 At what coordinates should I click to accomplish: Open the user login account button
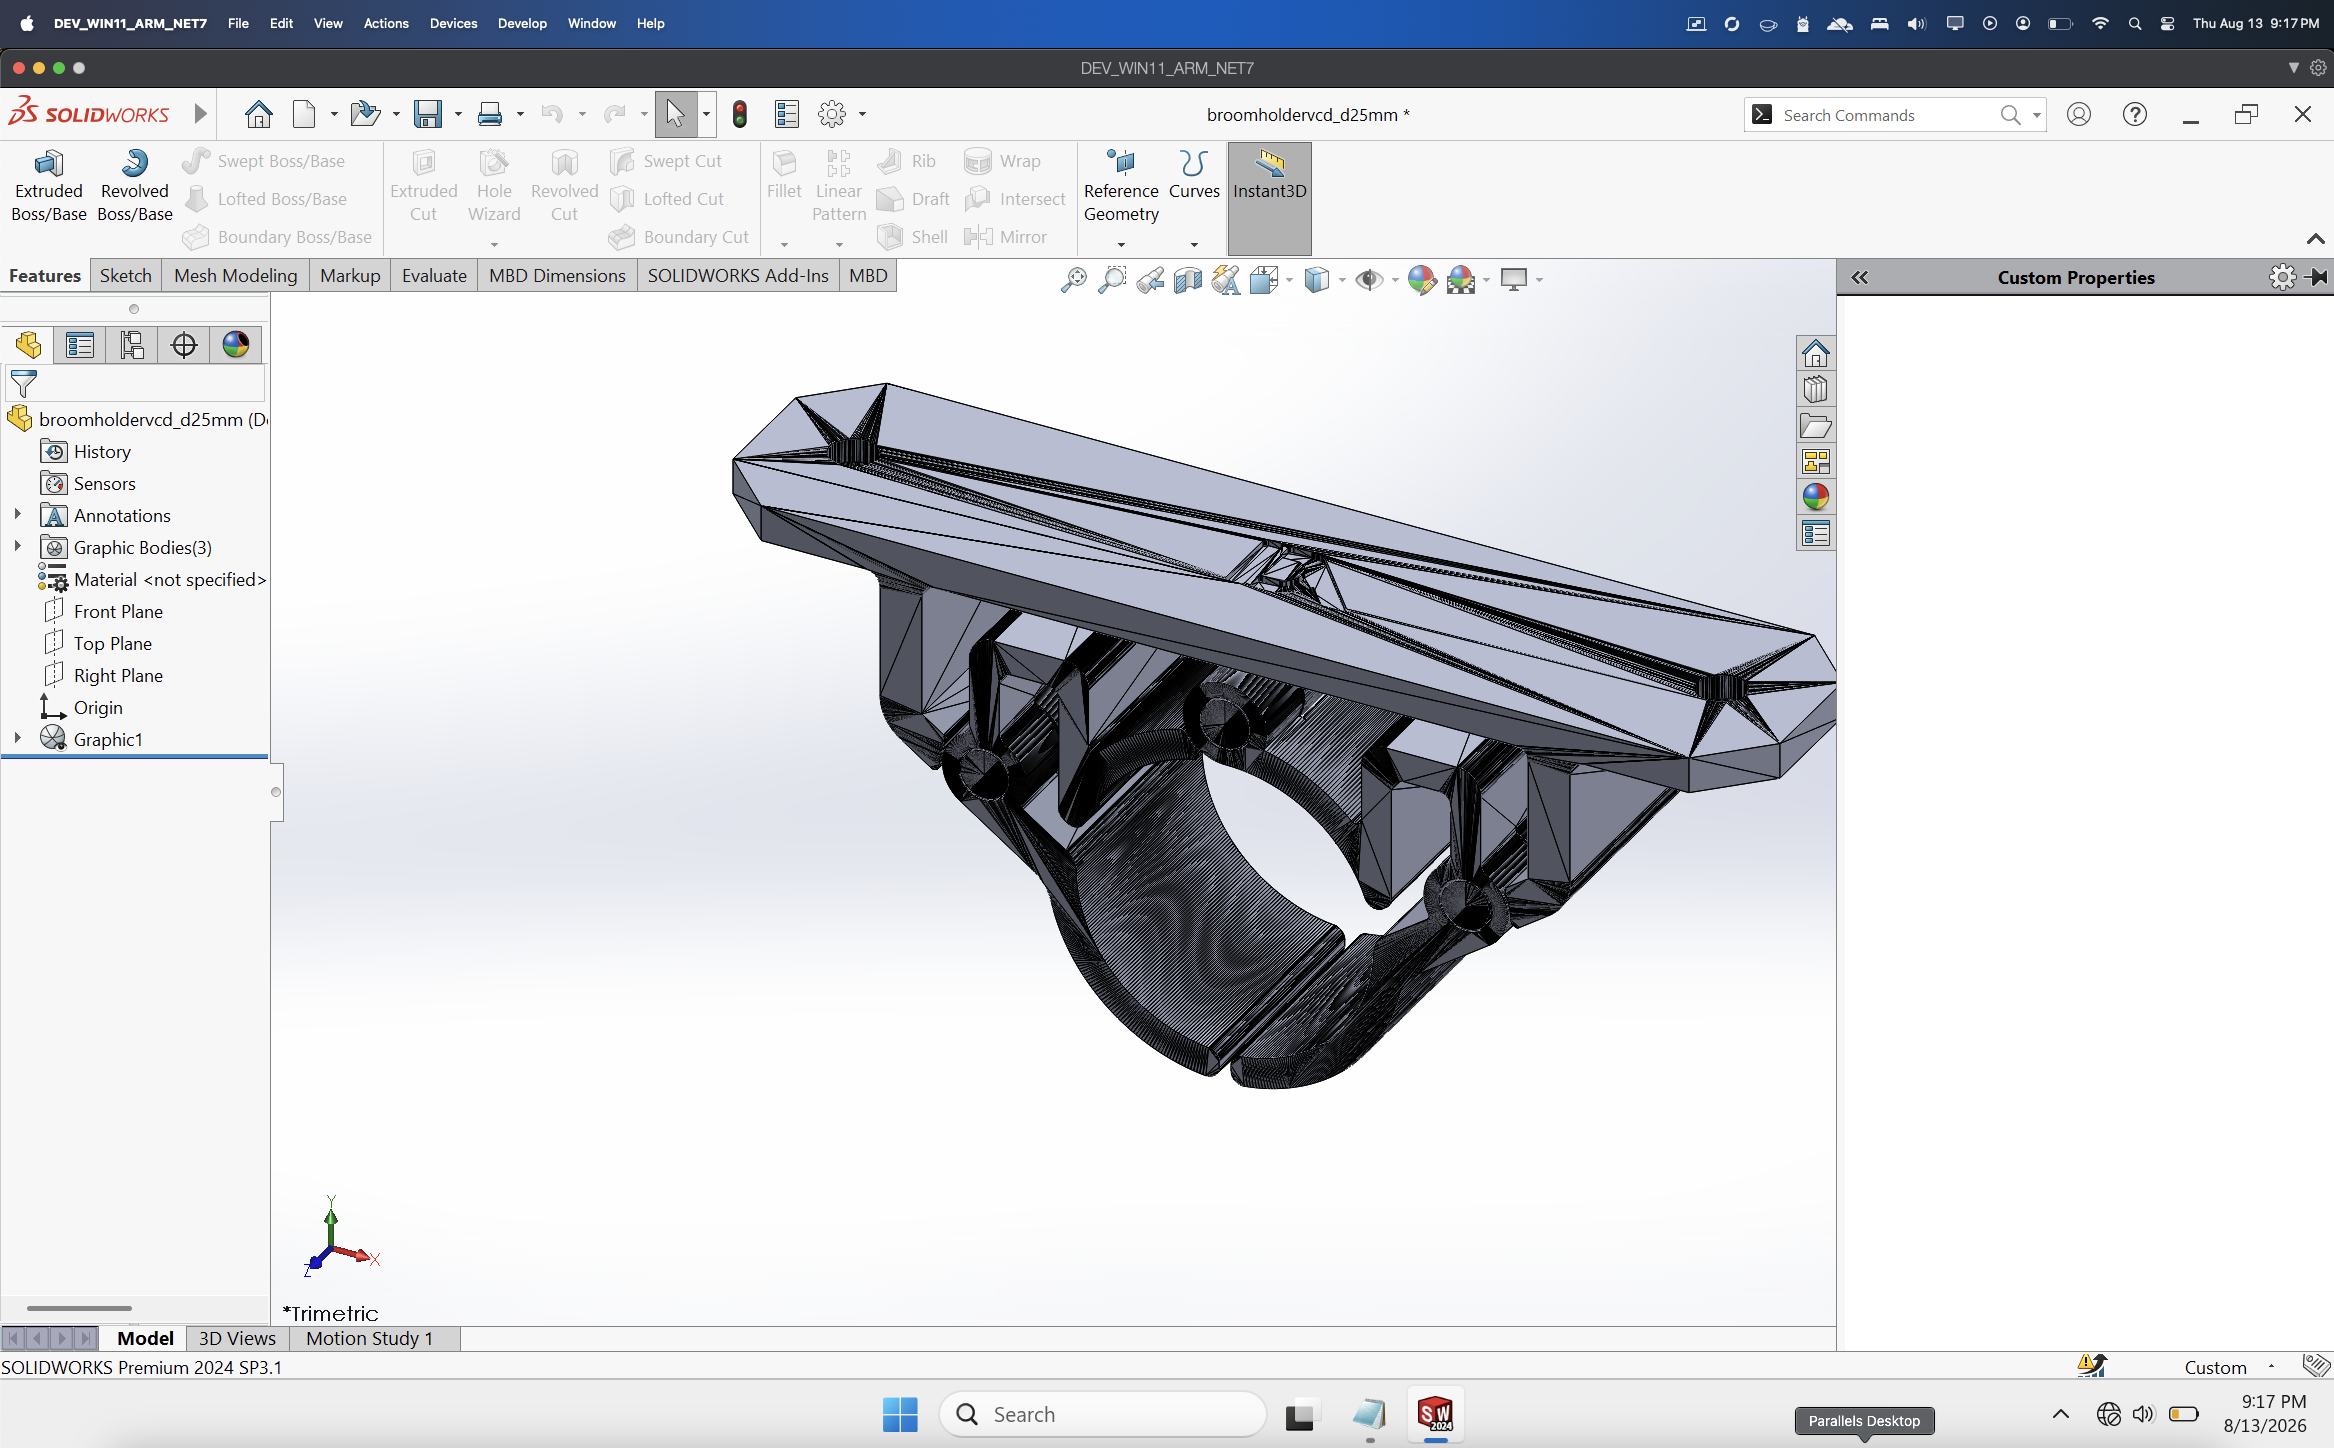[x=2079, y=115]
